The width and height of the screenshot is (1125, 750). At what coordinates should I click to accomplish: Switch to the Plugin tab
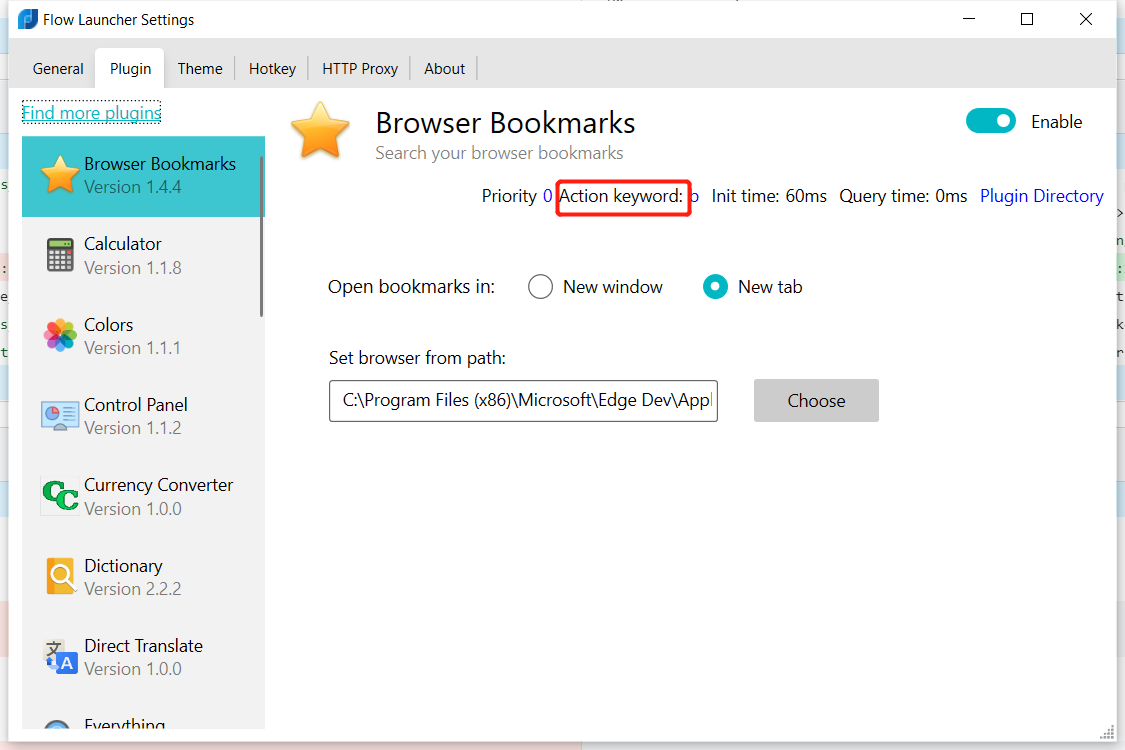pos(131,69)
